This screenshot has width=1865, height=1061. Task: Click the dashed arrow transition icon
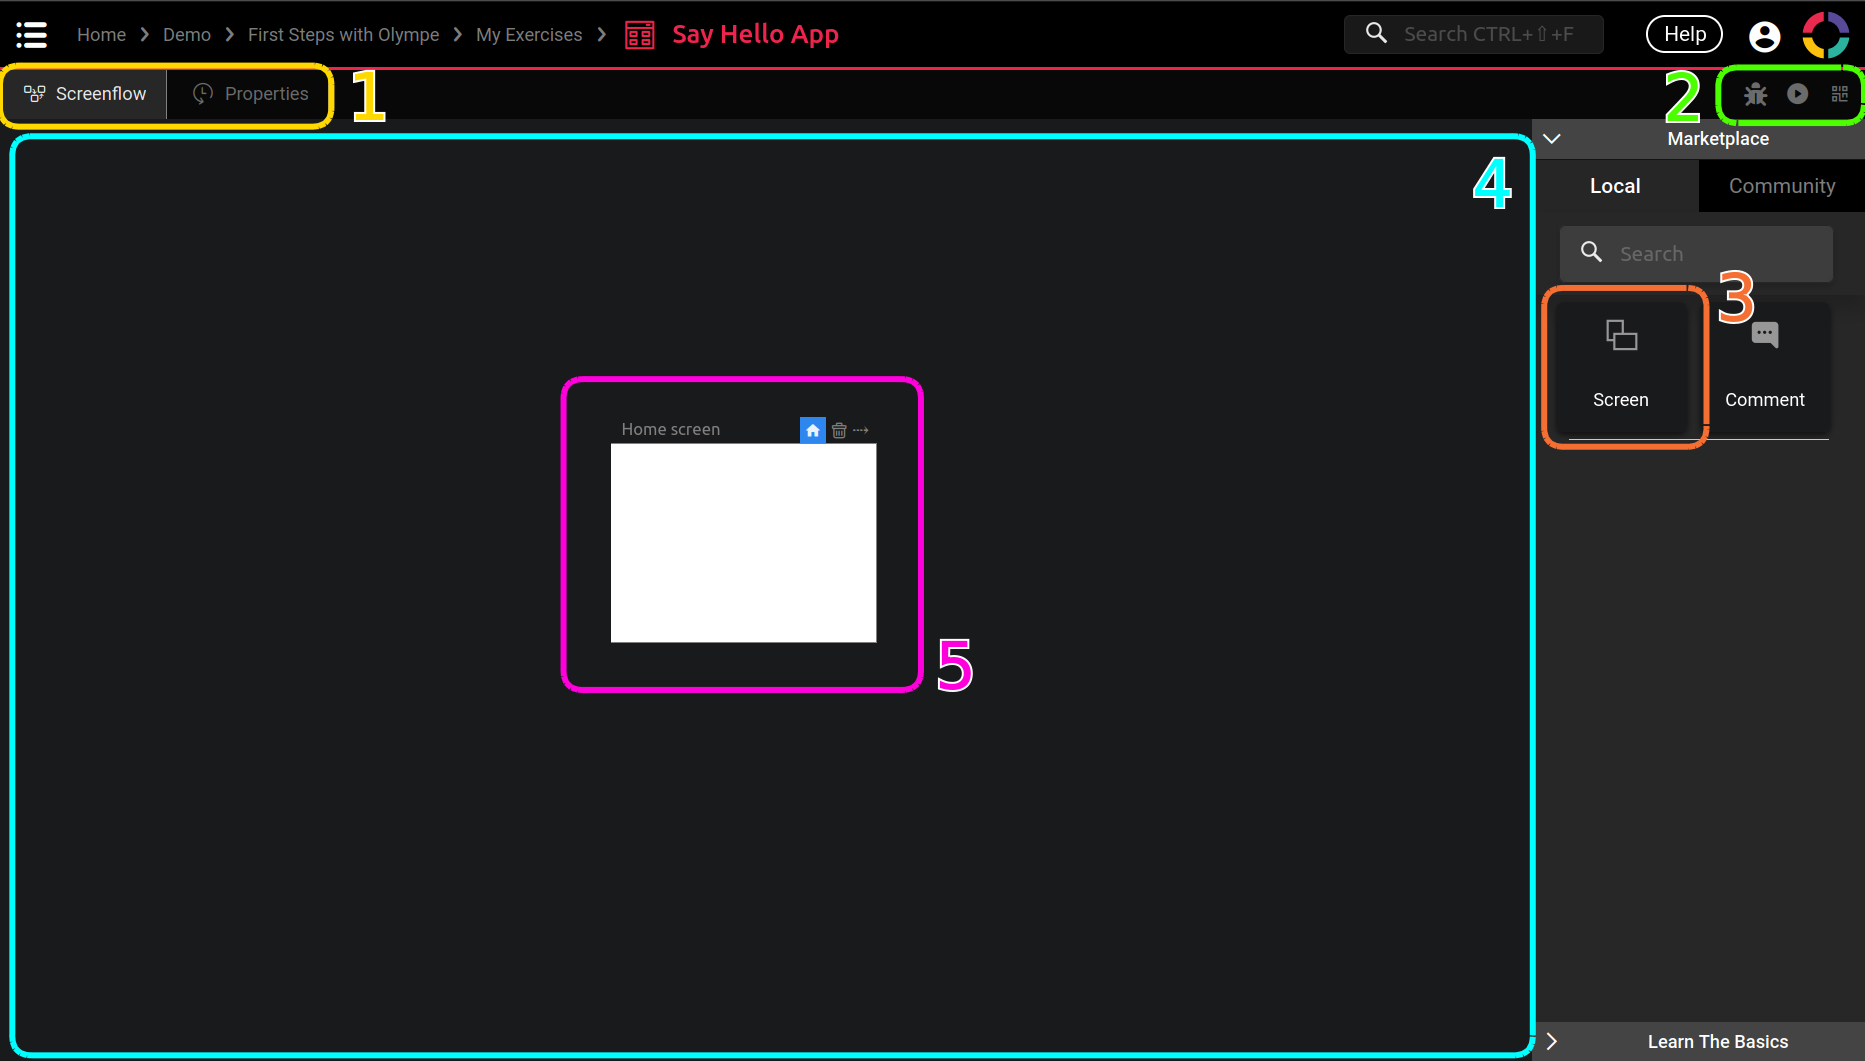[861, 430]
